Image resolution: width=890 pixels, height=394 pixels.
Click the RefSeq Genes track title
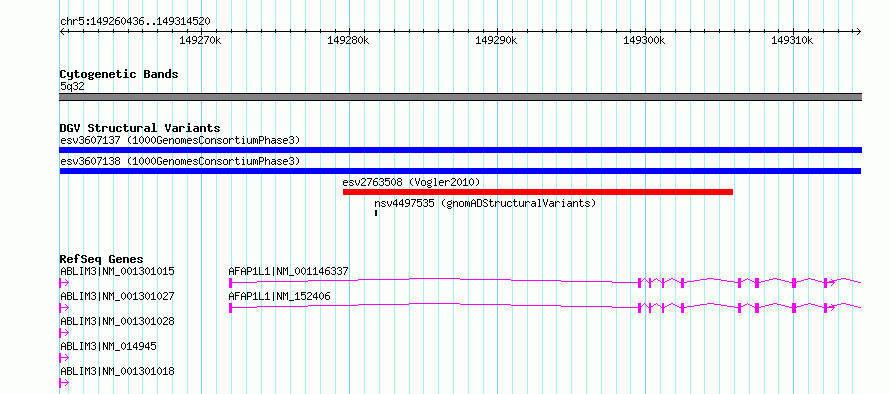pos(102,259)
